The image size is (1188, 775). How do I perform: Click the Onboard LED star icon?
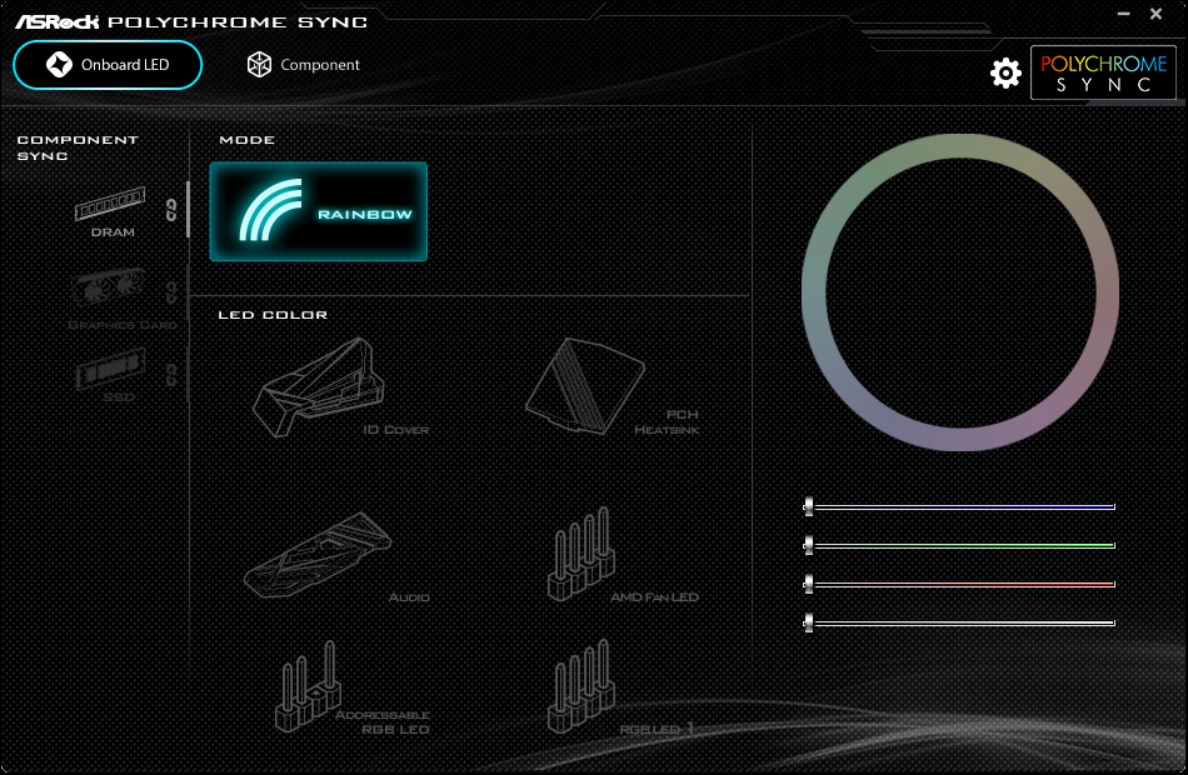[59, 65]
